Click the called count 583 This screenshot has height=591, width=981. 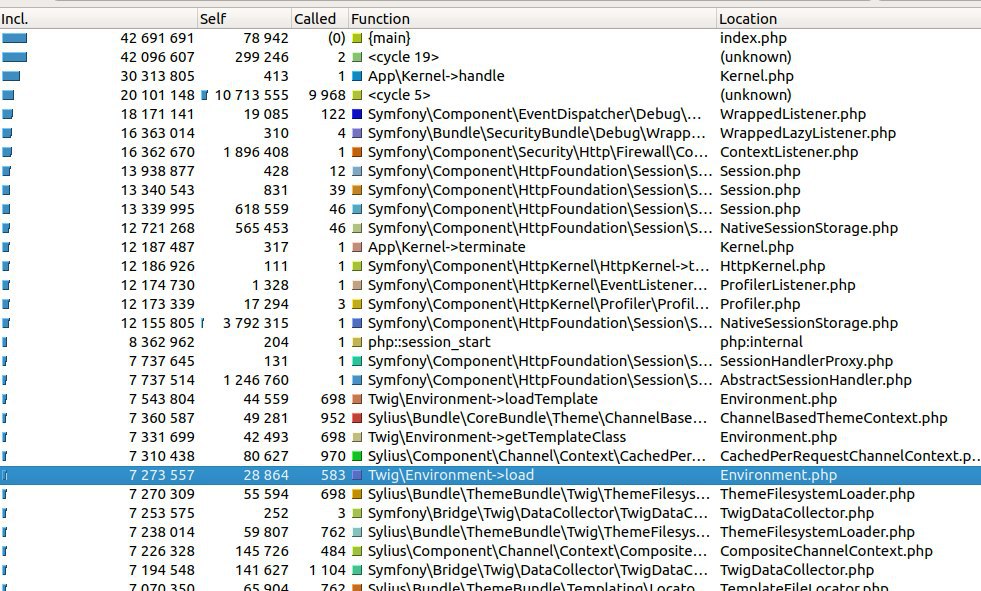[x=333, y=475]
